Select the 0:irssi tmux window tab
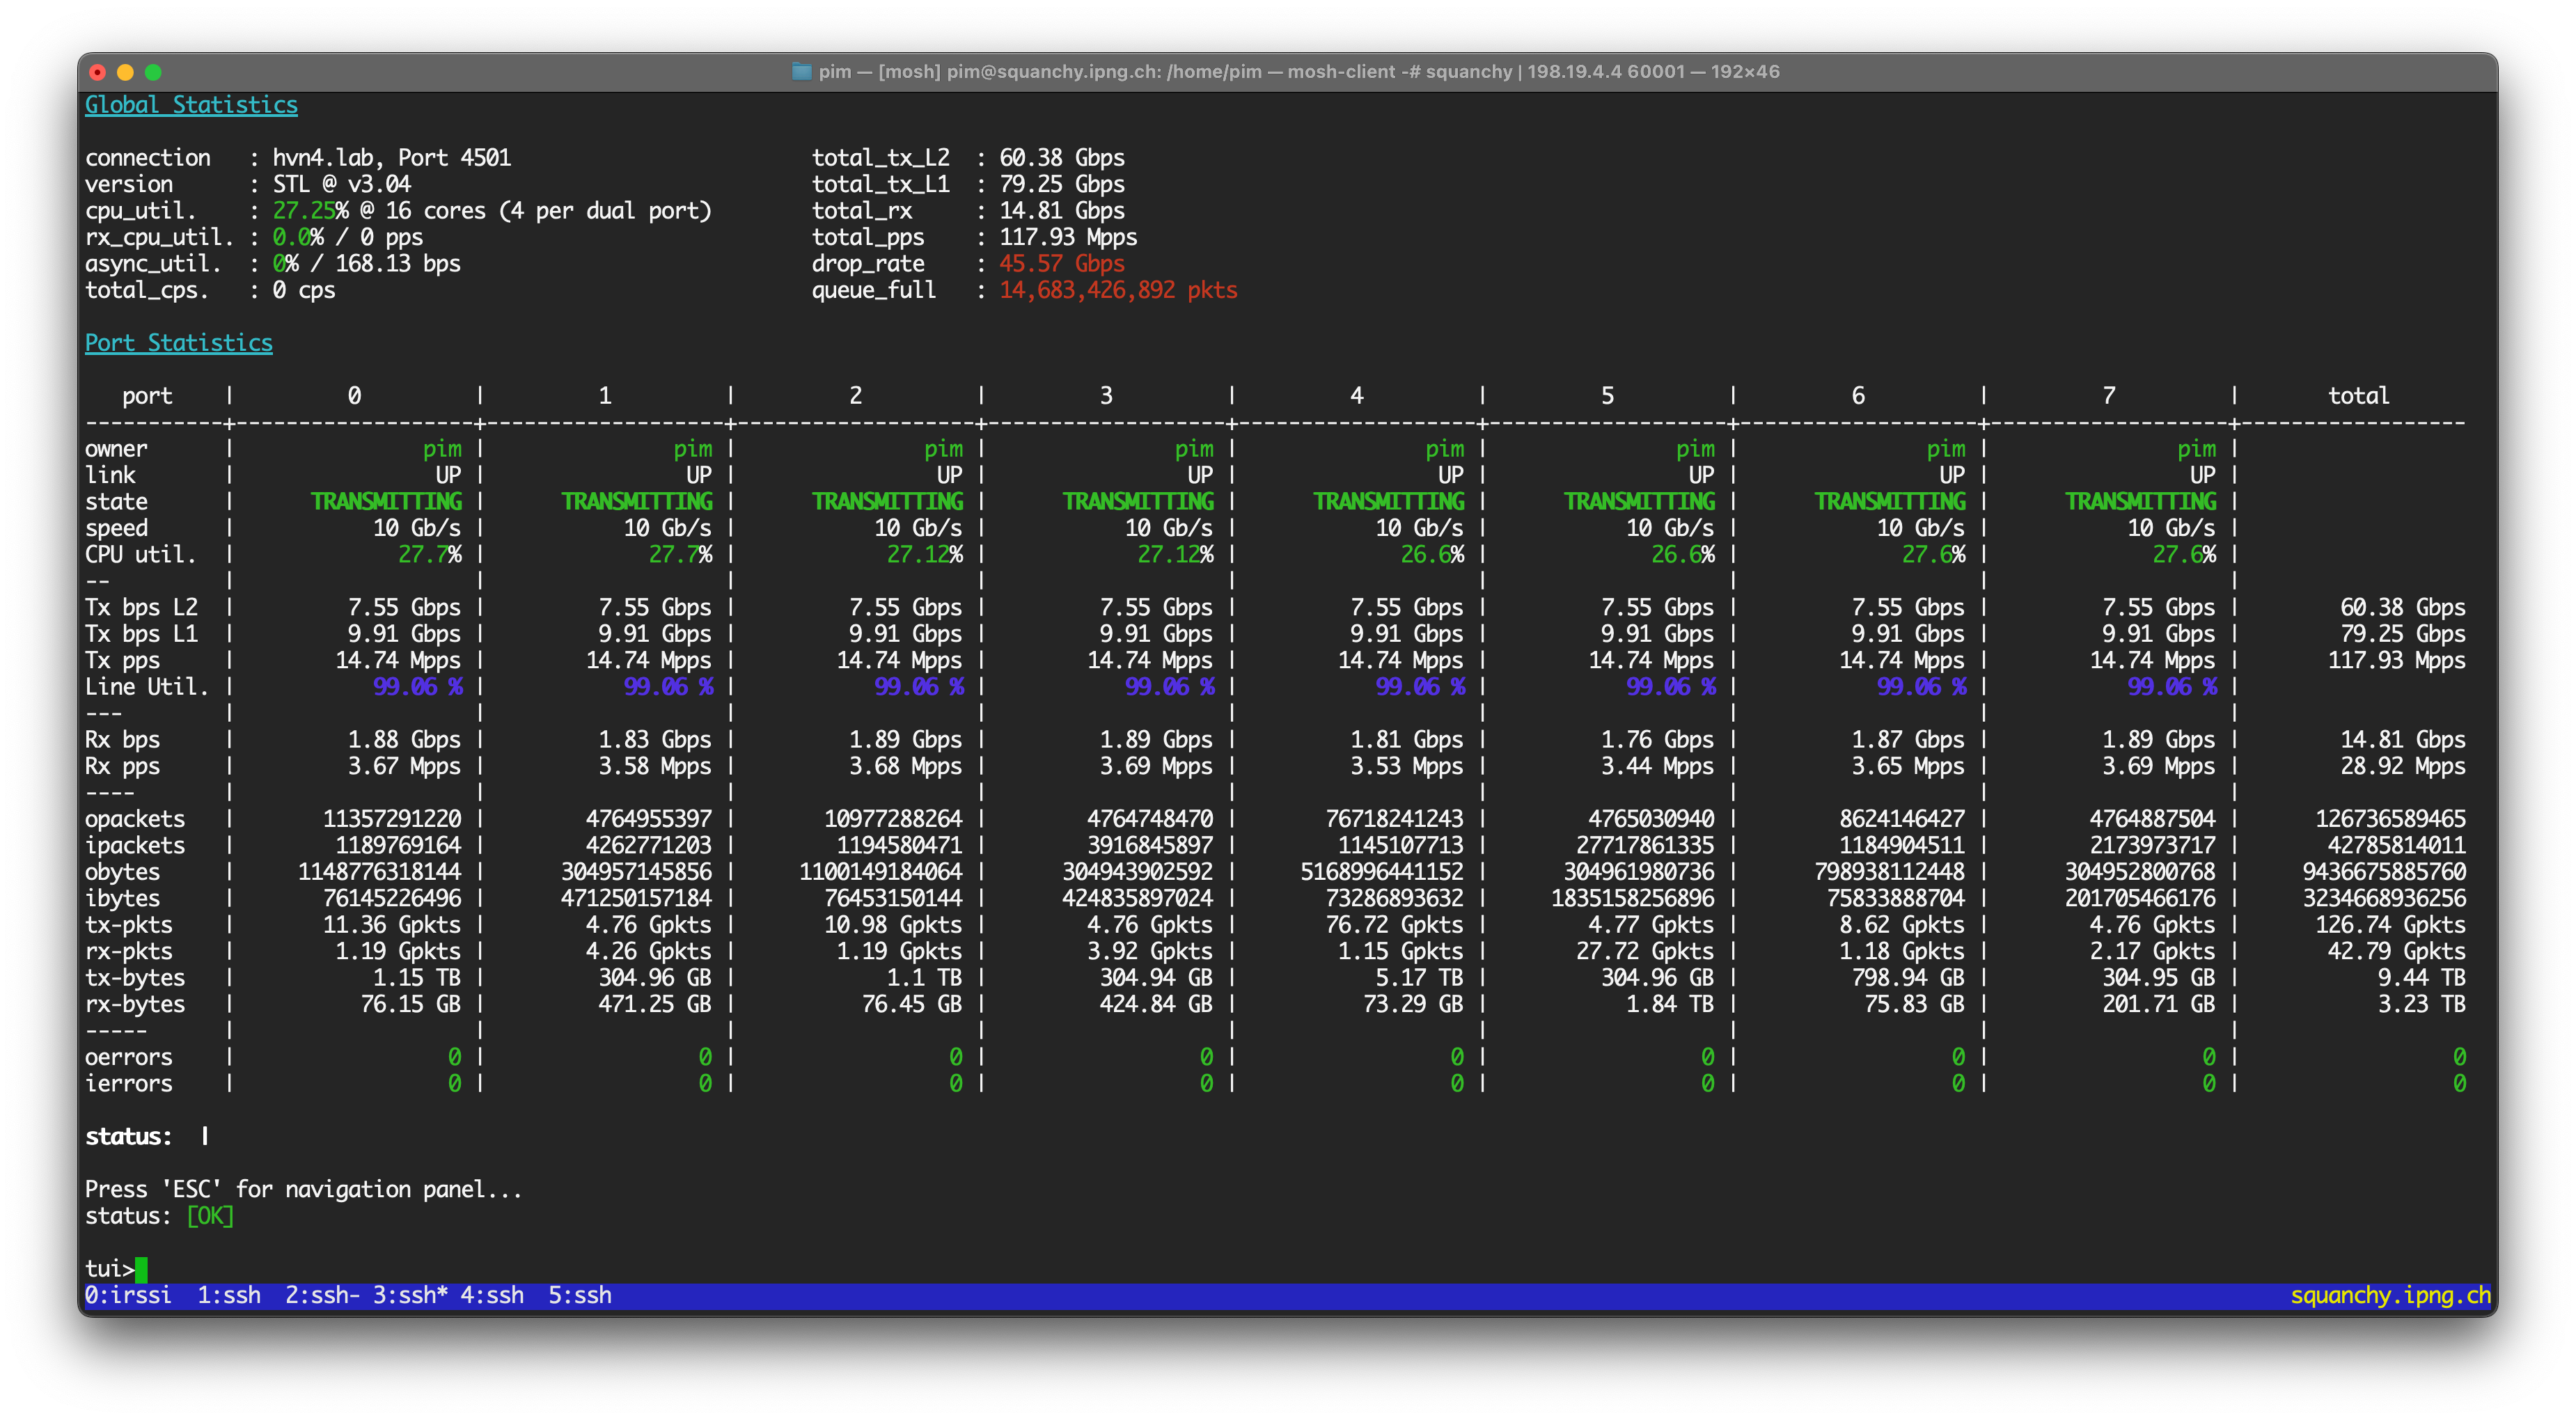2576x1420 pixels. pyautogui.click(x=128, y=1296)
